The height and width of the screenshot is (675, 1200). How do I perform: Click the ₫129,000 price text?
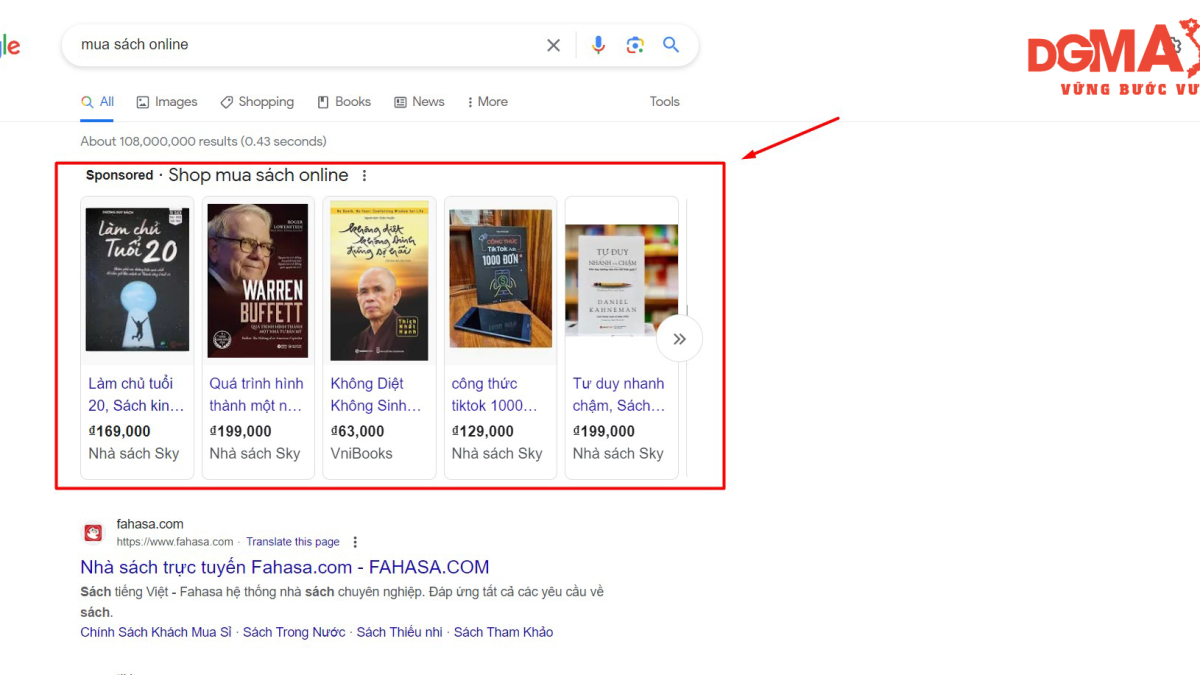[482, 431]
